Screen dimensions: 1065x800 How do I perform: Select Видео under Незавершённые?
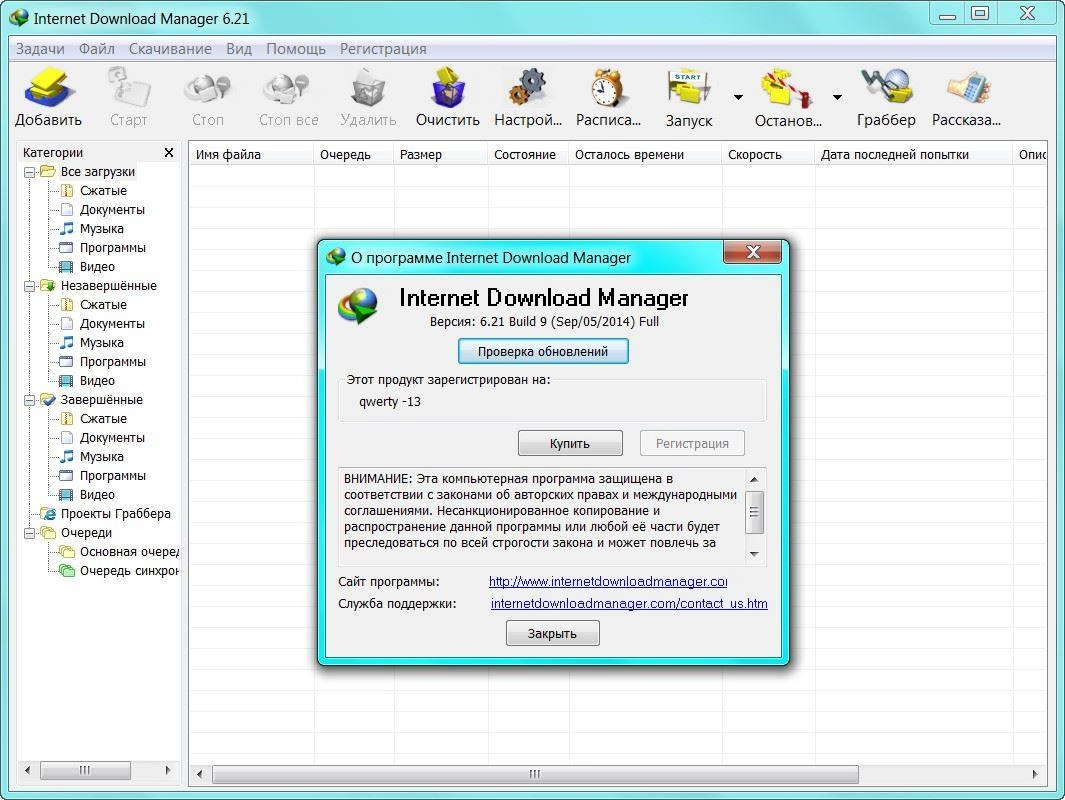pyautogui.click(x=97, y=381)
